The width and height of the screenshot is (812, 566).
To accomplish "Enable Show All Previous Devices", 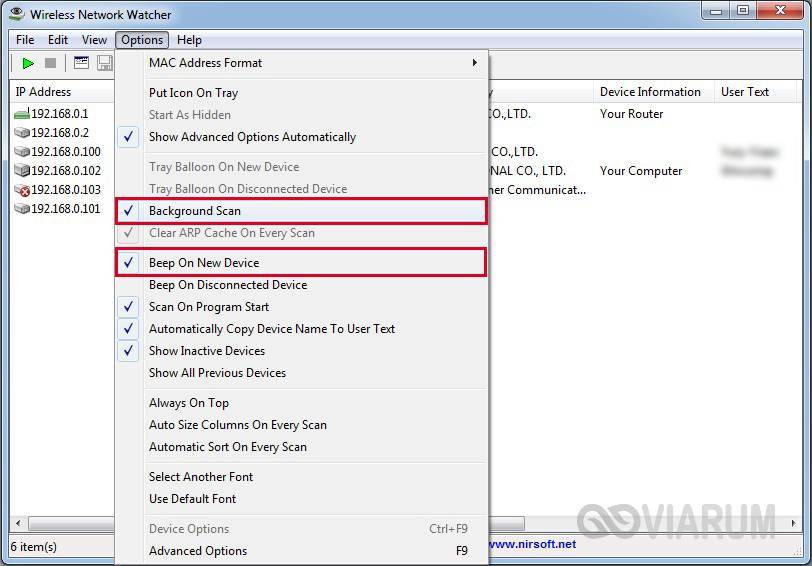I will (x=301, y=373).
